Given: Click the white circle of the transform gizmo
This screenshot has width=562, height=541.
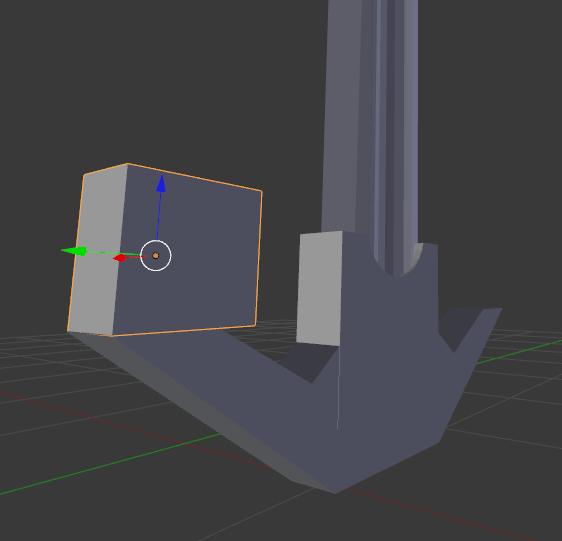Looking at the screenshot, I should click(156, 256).
